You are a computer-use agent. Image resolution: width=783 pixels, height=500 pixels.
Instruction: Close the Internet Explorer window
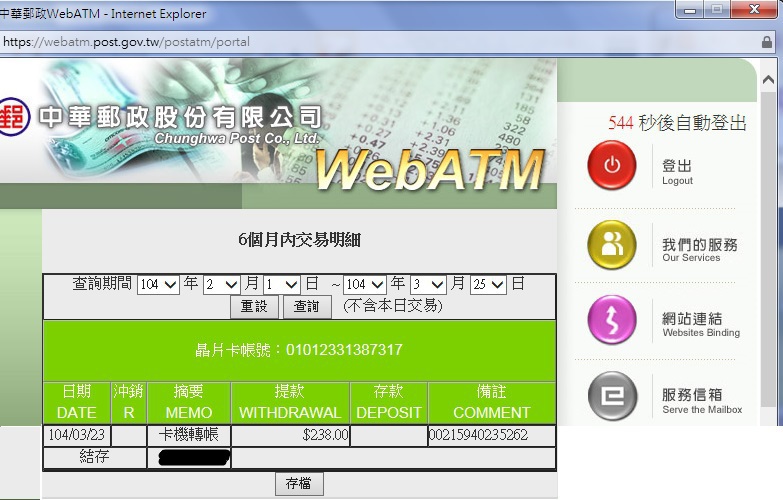pos(755,9)
